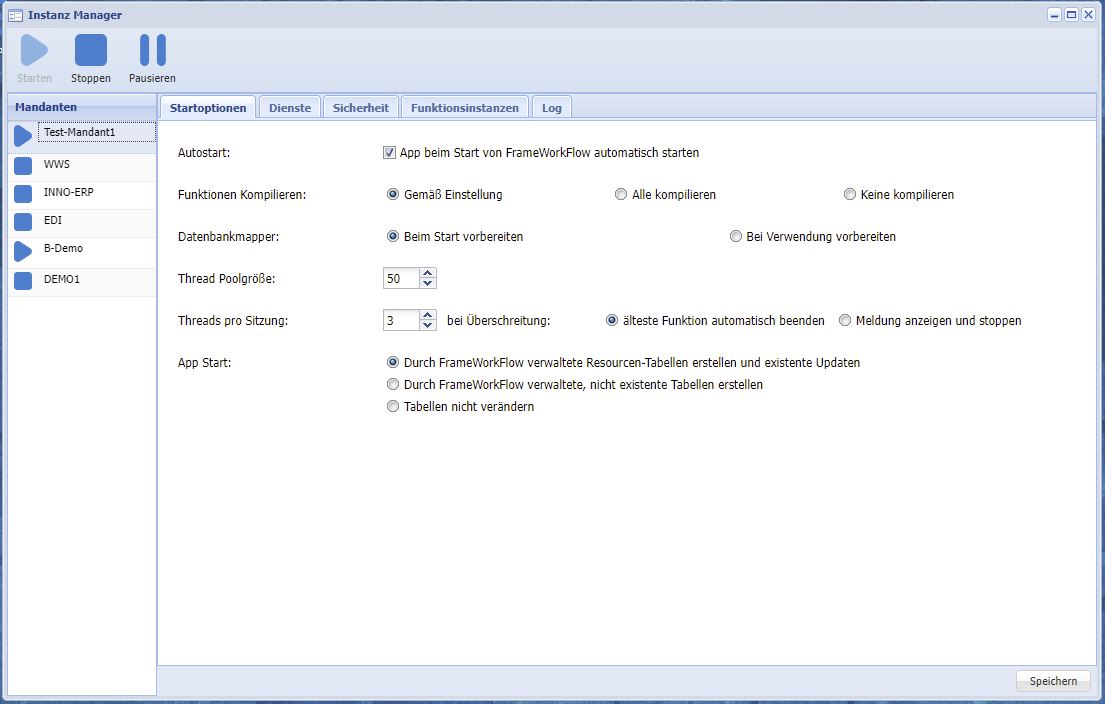Click the square icon beside INNO-ERP
Image resolution: width=1105 pixels, height=704 pixels.
coord(23,193)
